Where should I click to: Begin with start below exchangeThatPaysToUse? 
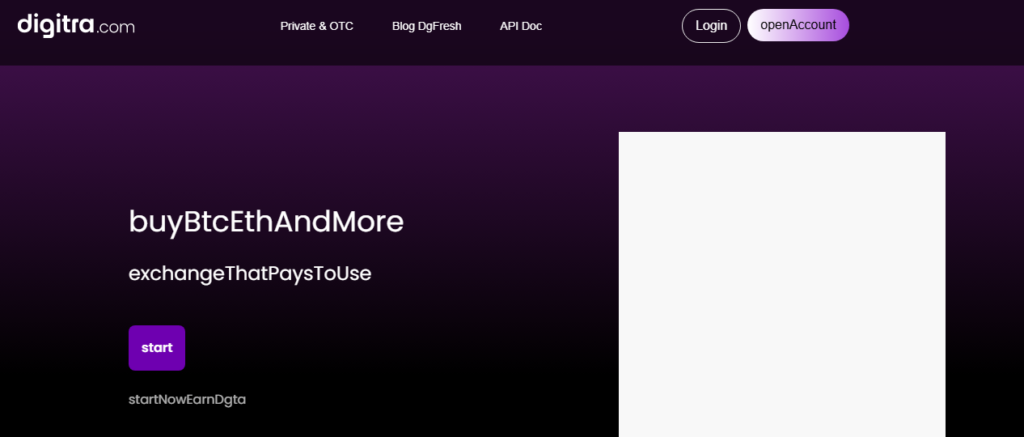tap(157, 348)
